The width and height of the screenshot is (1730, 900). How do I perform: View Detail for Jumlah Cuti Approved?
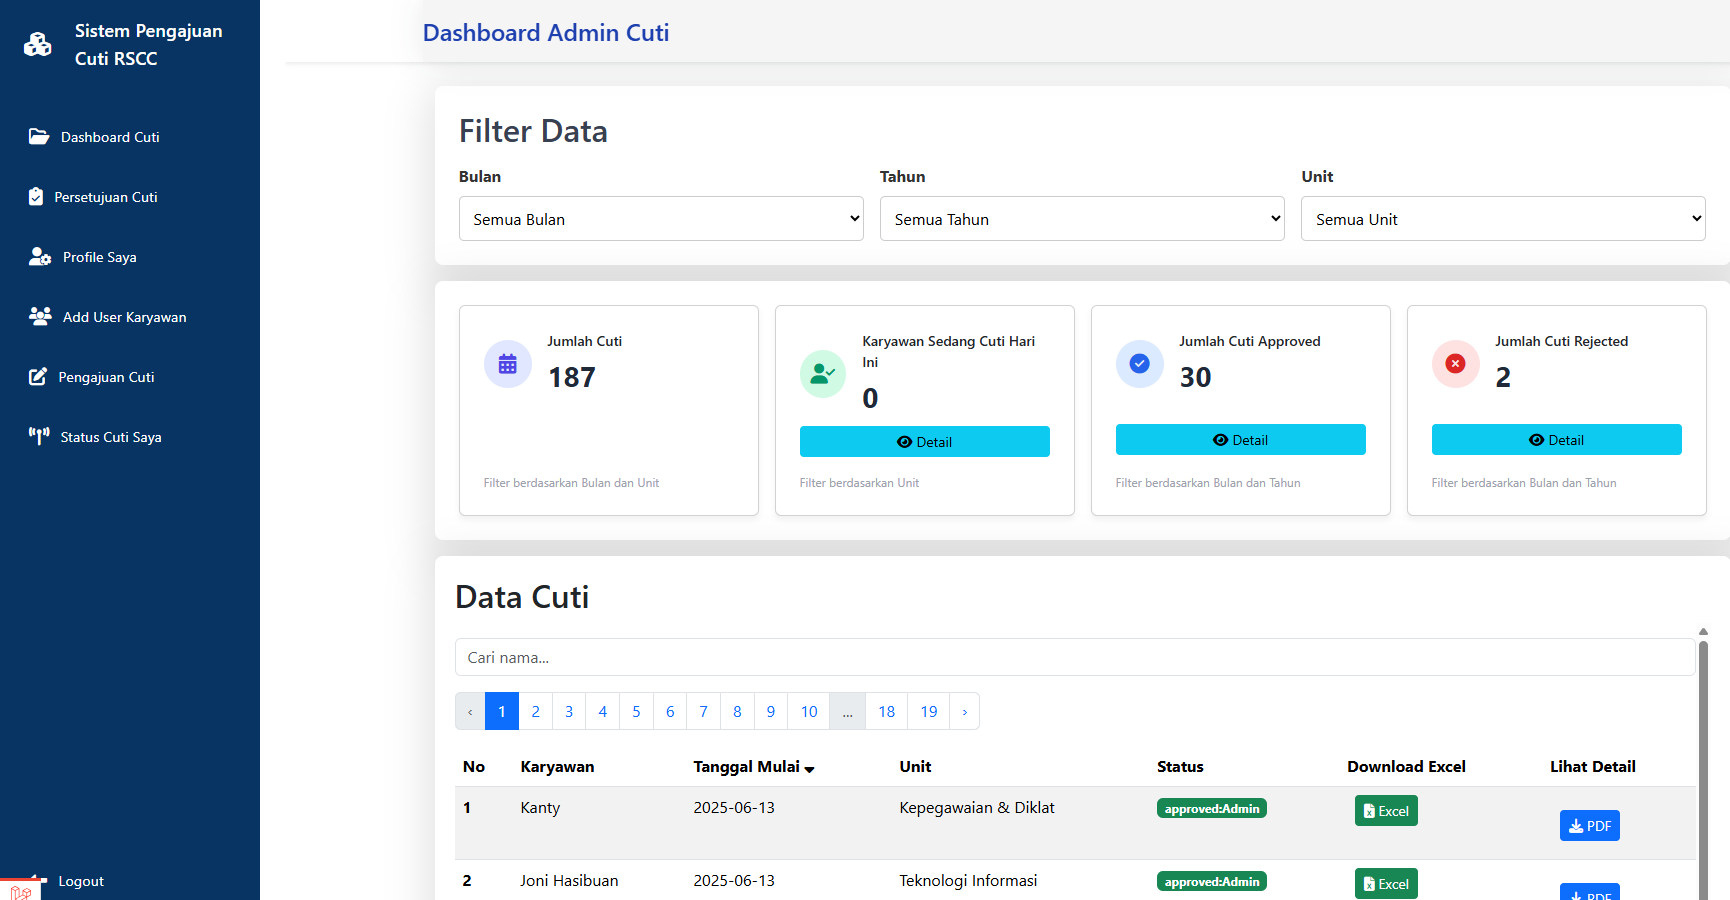1240,440
